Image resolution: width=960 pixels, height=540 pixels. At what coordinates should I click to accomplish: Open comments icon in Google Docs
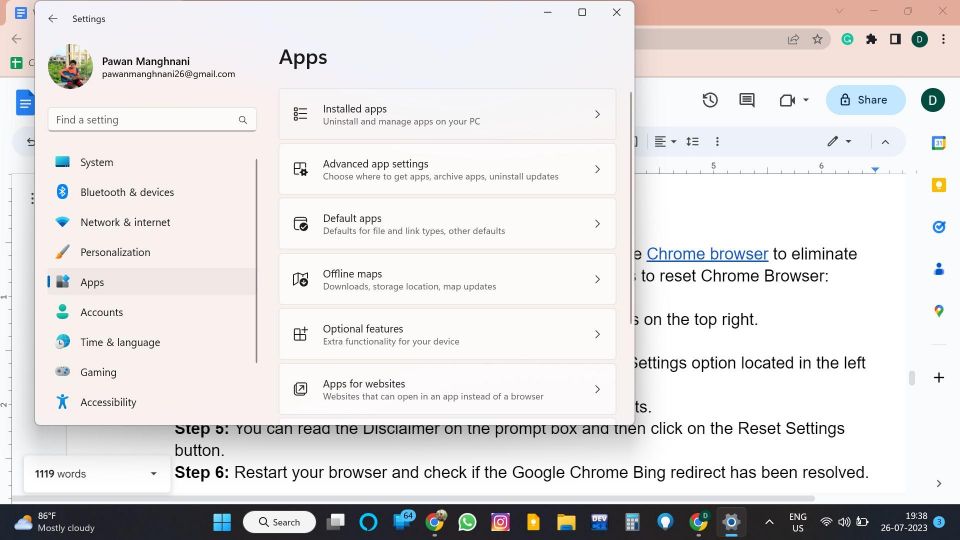click(747, 100)
